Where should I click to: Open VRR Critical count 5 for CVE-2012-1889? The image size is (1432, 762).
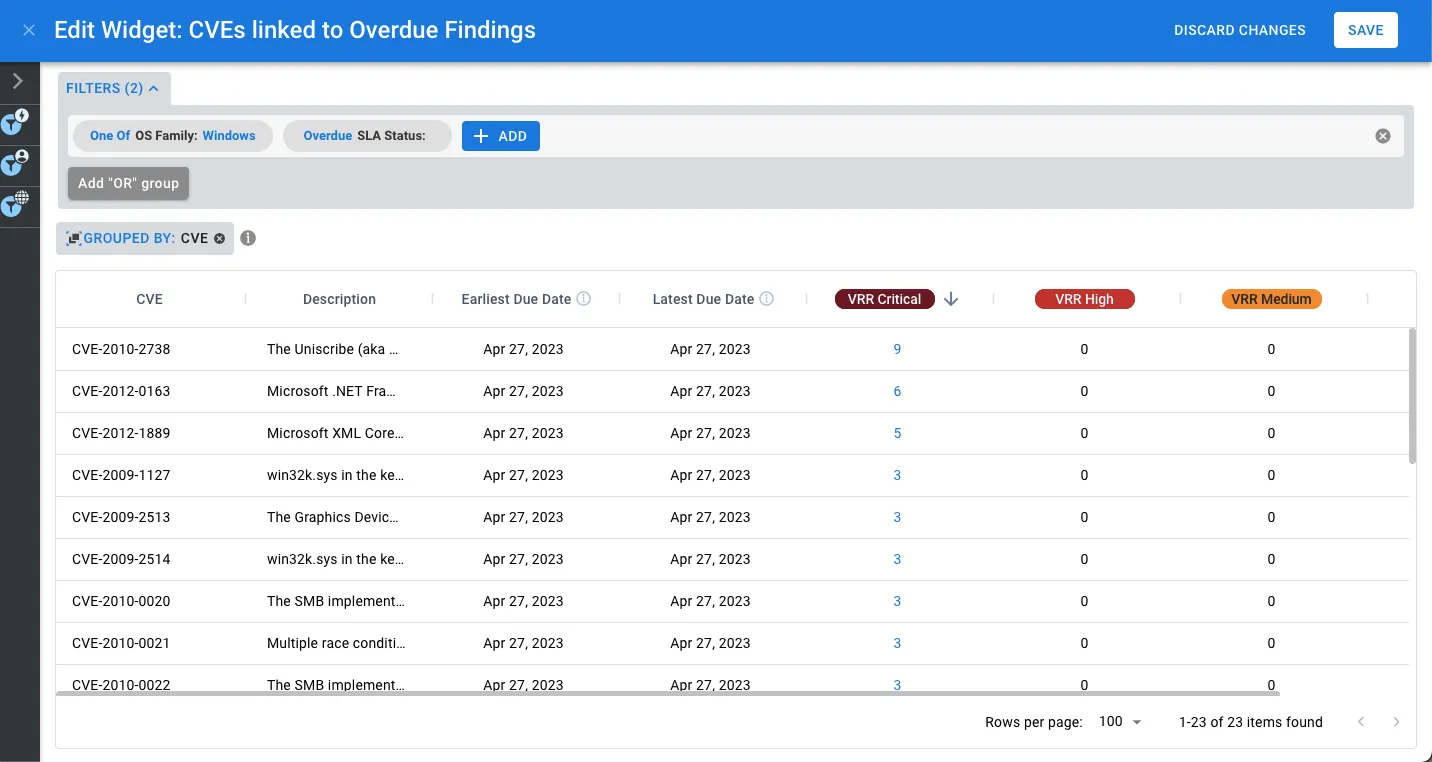[897, 433]
